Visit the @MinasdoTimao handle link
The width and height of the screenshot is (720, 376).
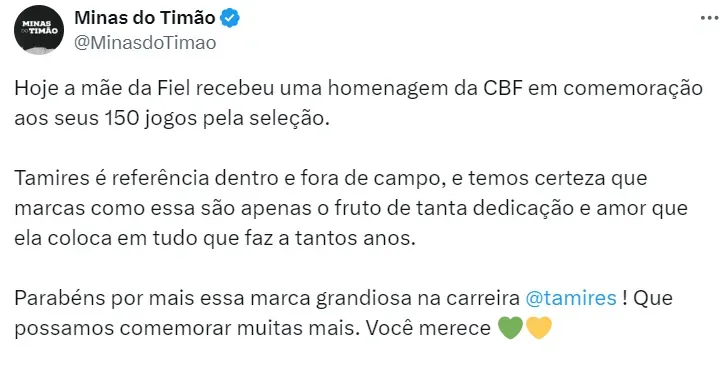click(x=145, y=43)
